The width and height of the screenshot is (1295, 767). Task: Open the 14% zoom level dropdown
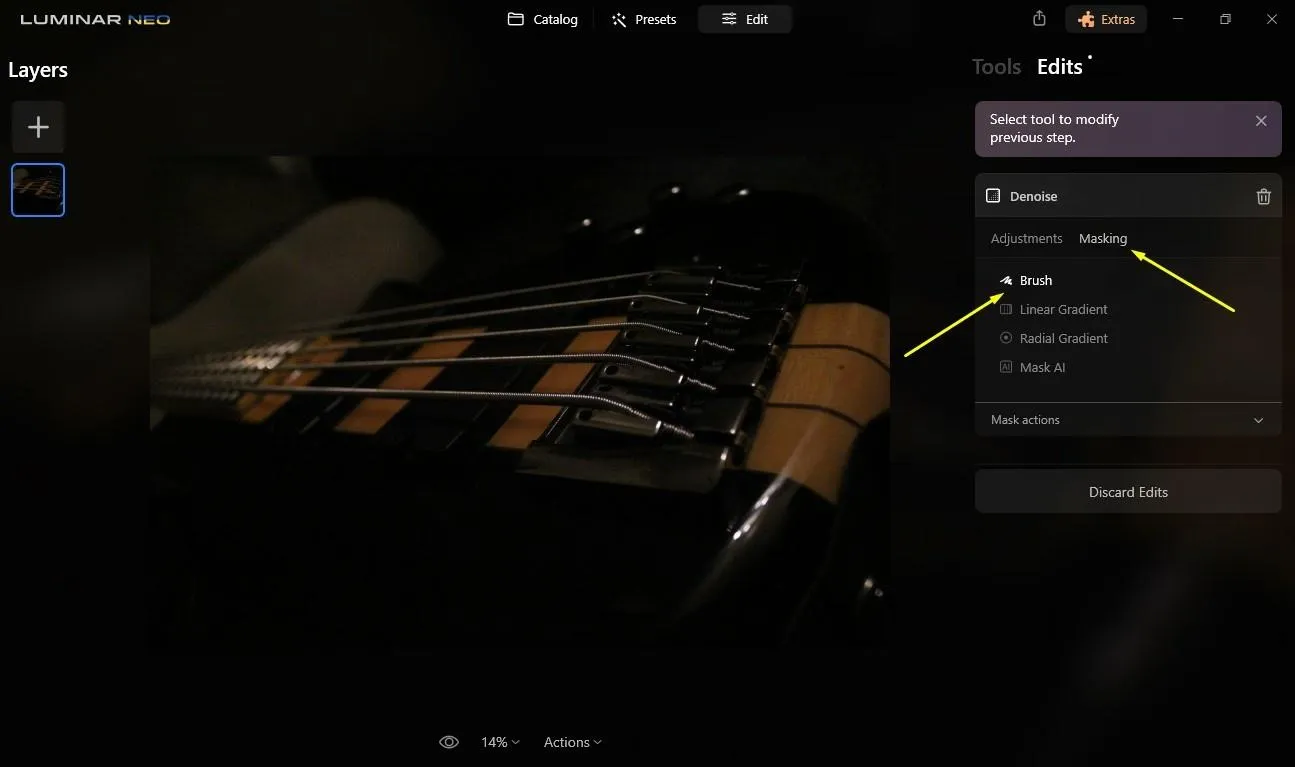500,742
